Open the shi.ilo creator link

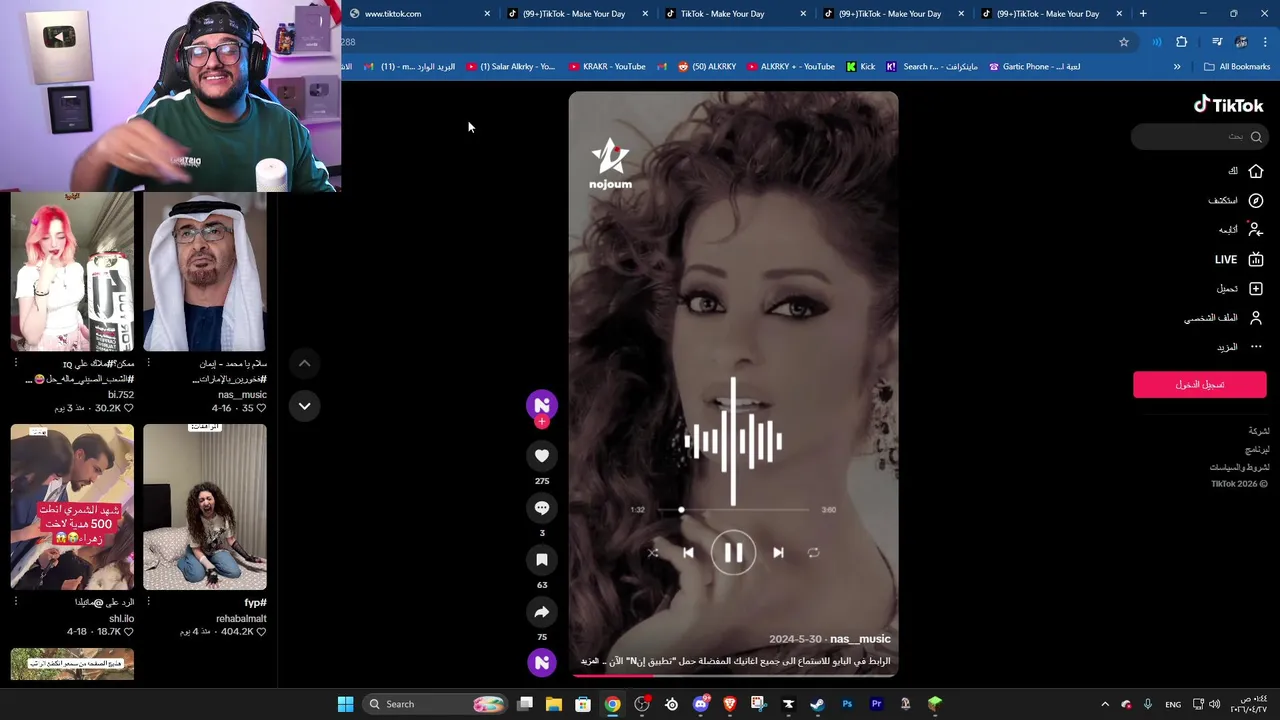[122, 619]
